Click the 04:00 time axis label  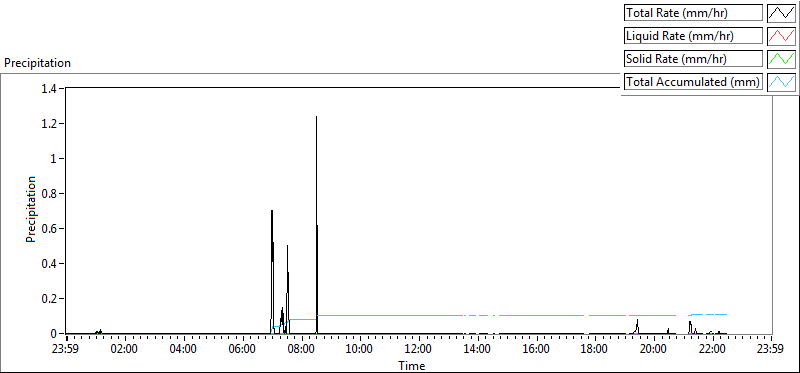pos(184,350)
